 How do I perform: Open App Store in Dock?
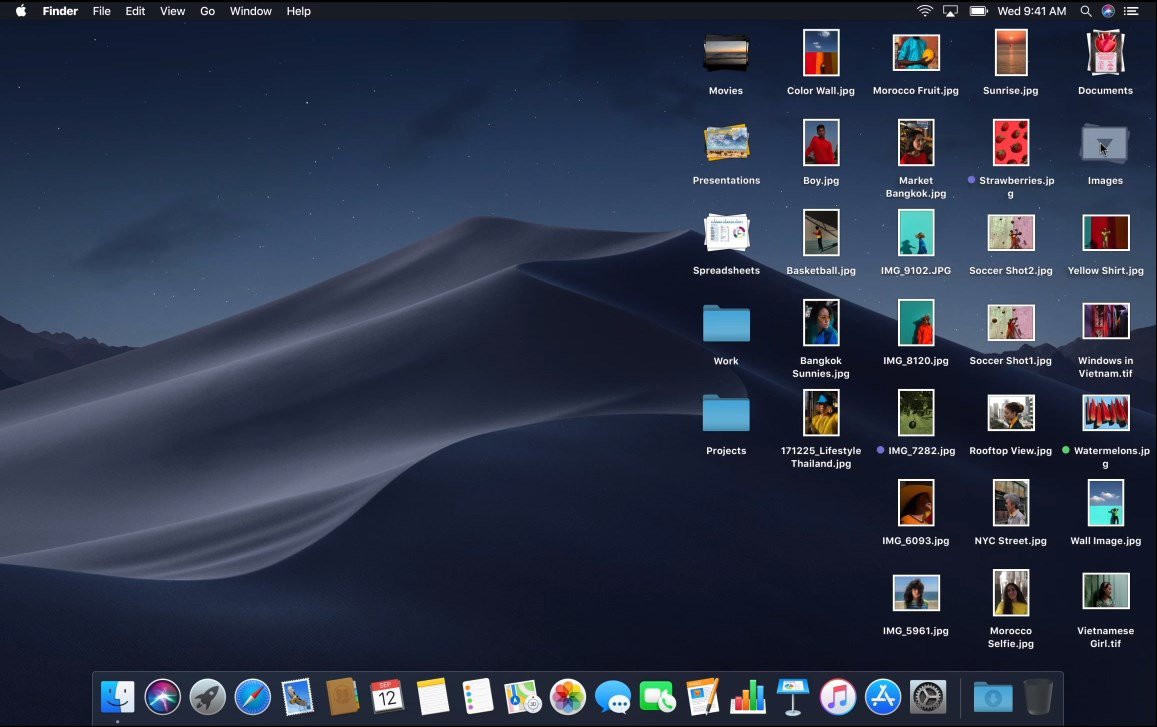(x=883, y=697)
